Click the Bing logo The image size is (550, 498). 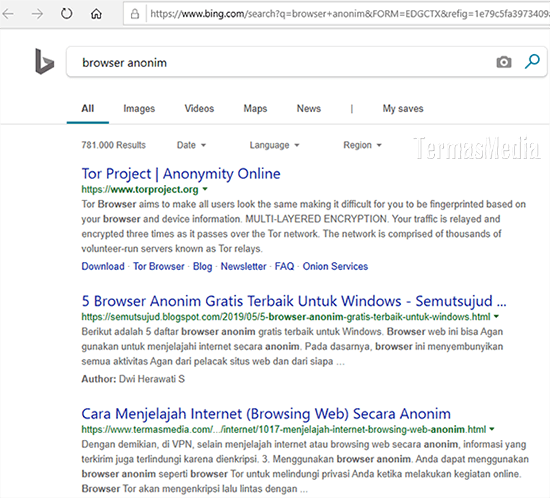(x=44, y=62)
